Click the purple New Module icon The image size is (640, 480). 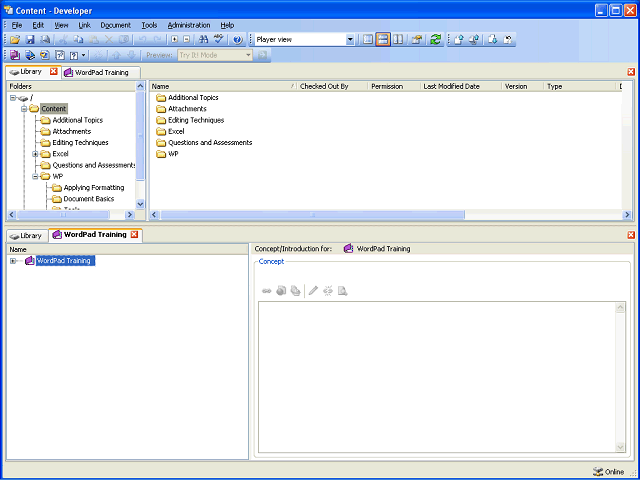15,55
